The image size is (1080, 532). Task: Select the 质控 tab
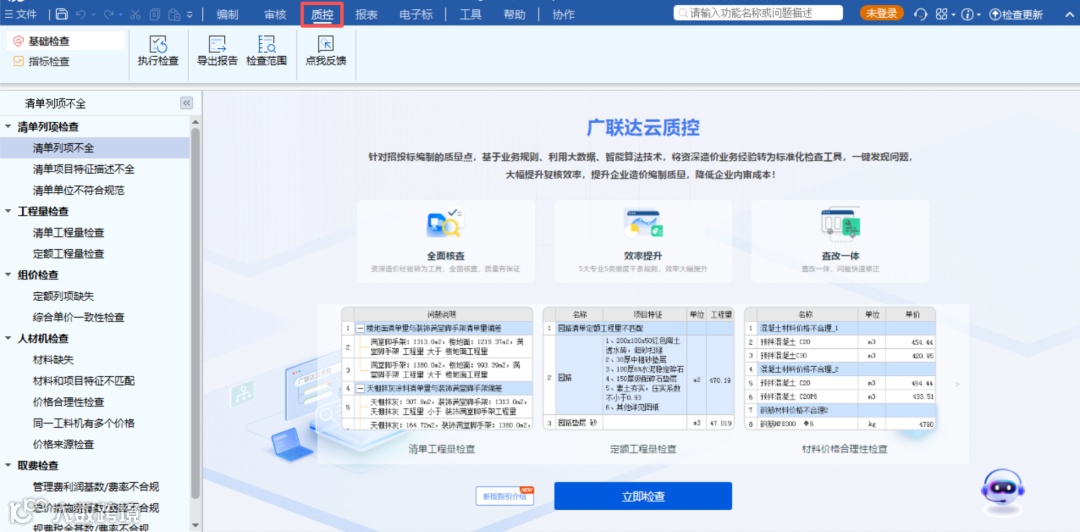322,14
